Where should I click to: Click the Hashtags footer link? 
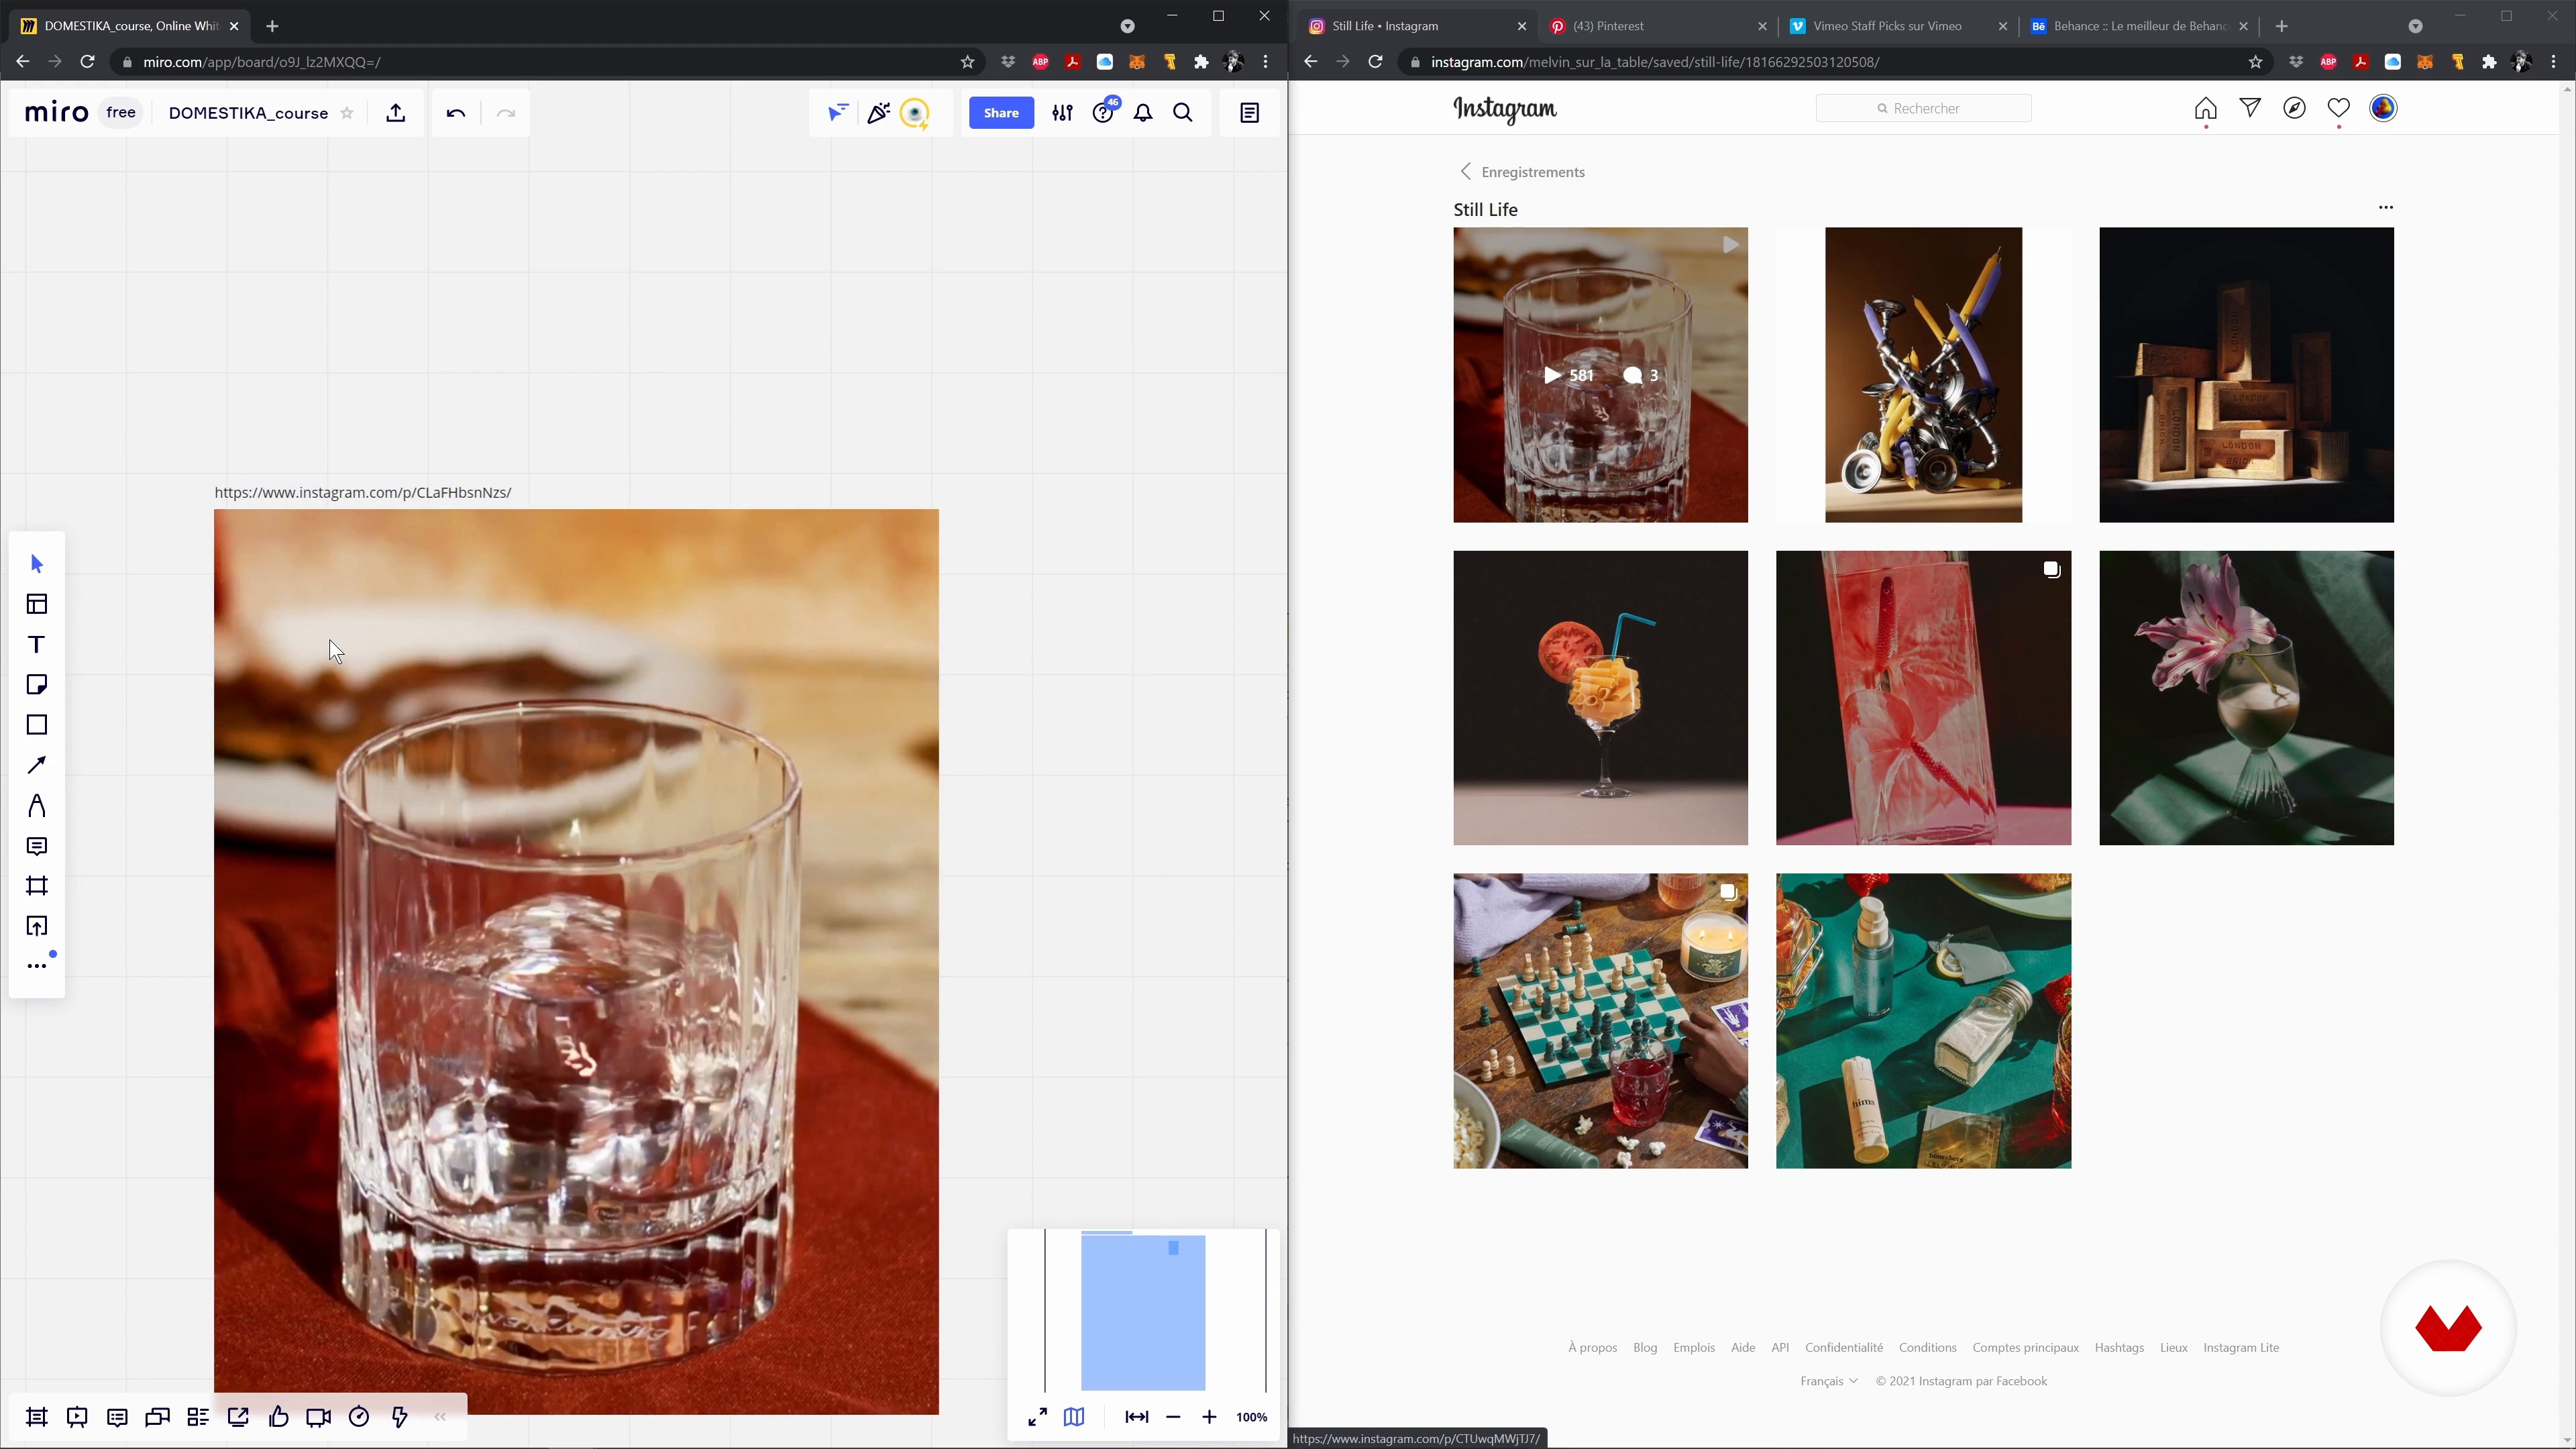pos(2119,1348)
